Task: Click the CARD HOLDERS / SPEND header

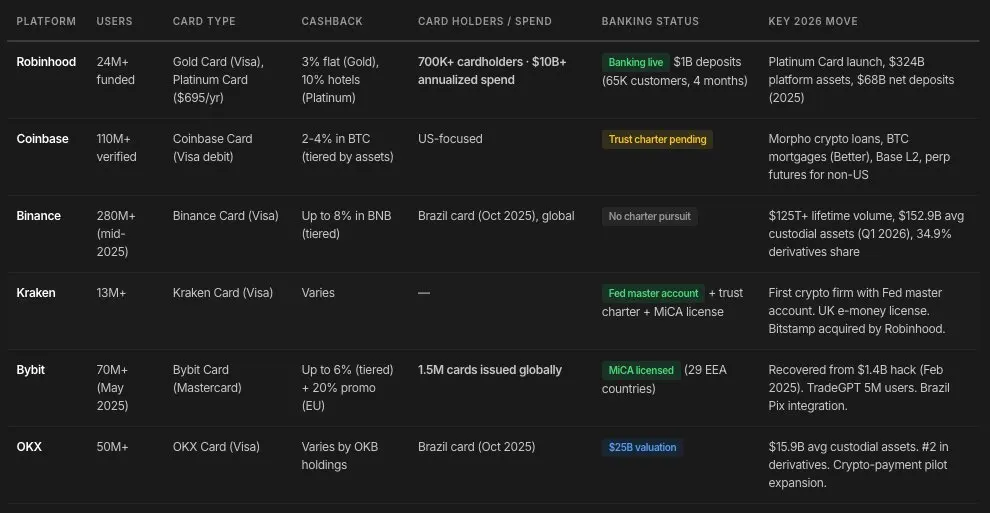Action: pos(484,21)
